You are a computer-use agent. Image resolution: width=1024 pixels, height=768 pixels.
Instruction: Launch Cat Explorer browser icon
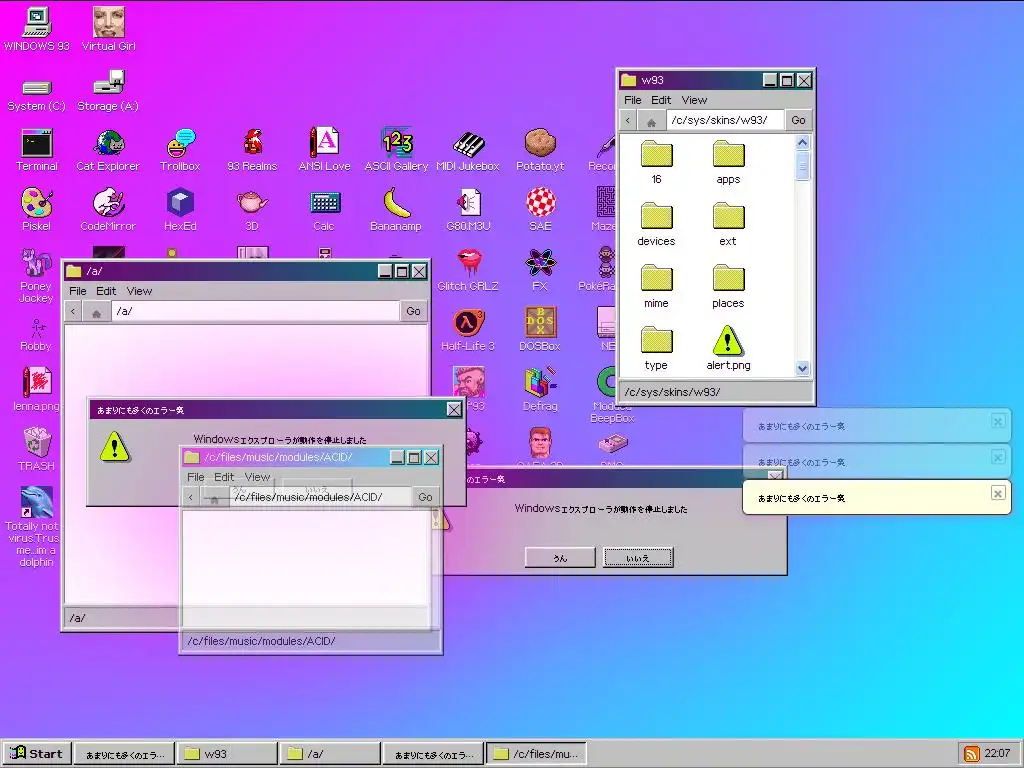click(108, 151)
